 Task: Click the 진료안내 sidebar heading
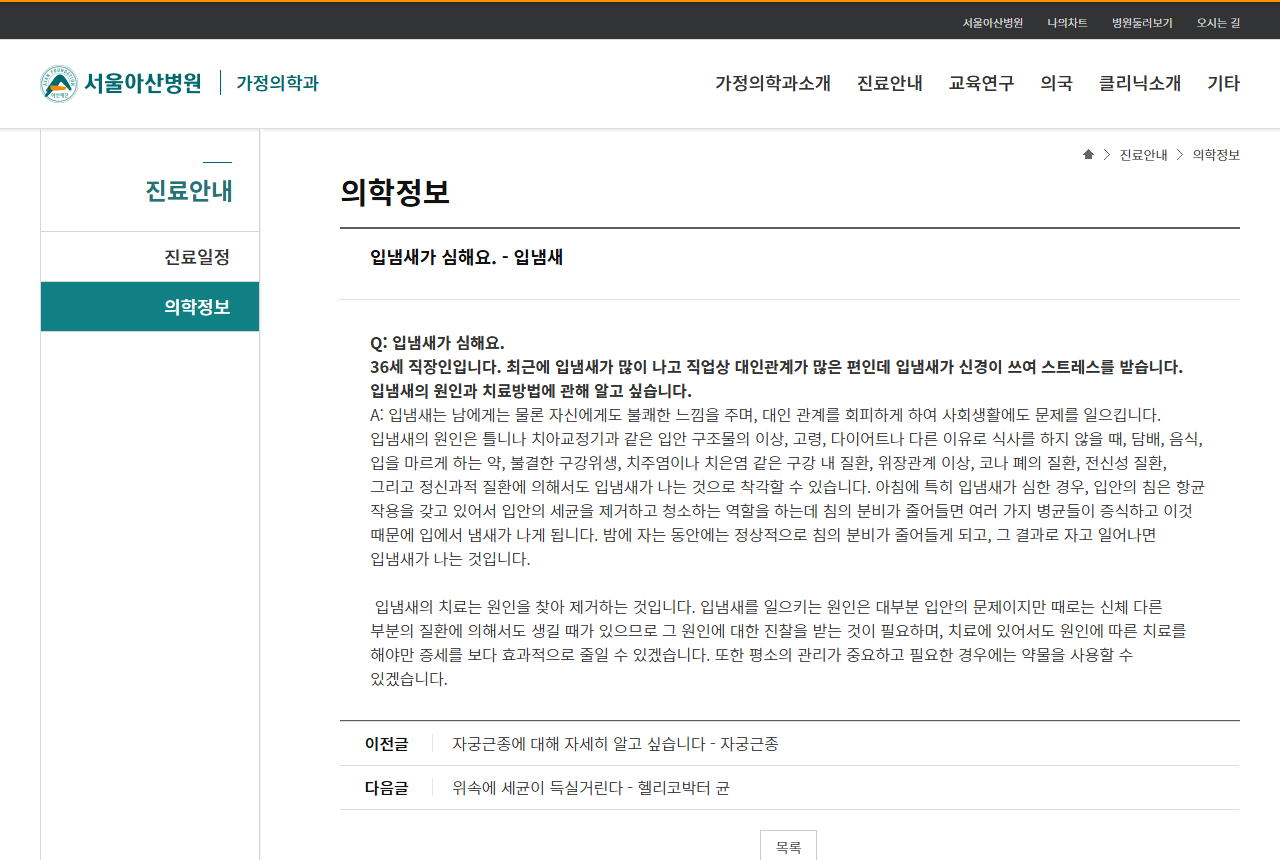coord(189,191)
